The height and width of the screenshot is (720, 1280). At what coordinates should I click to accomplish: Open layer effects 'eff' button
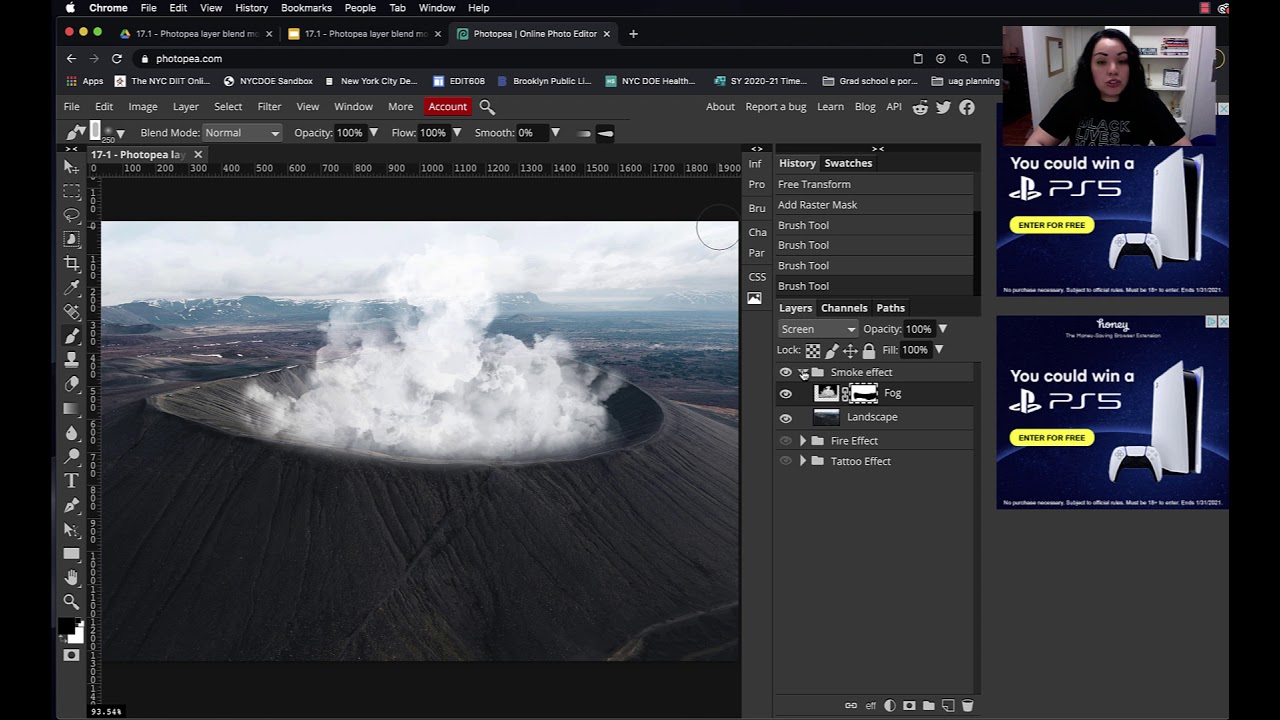click(x=870, y=705)
